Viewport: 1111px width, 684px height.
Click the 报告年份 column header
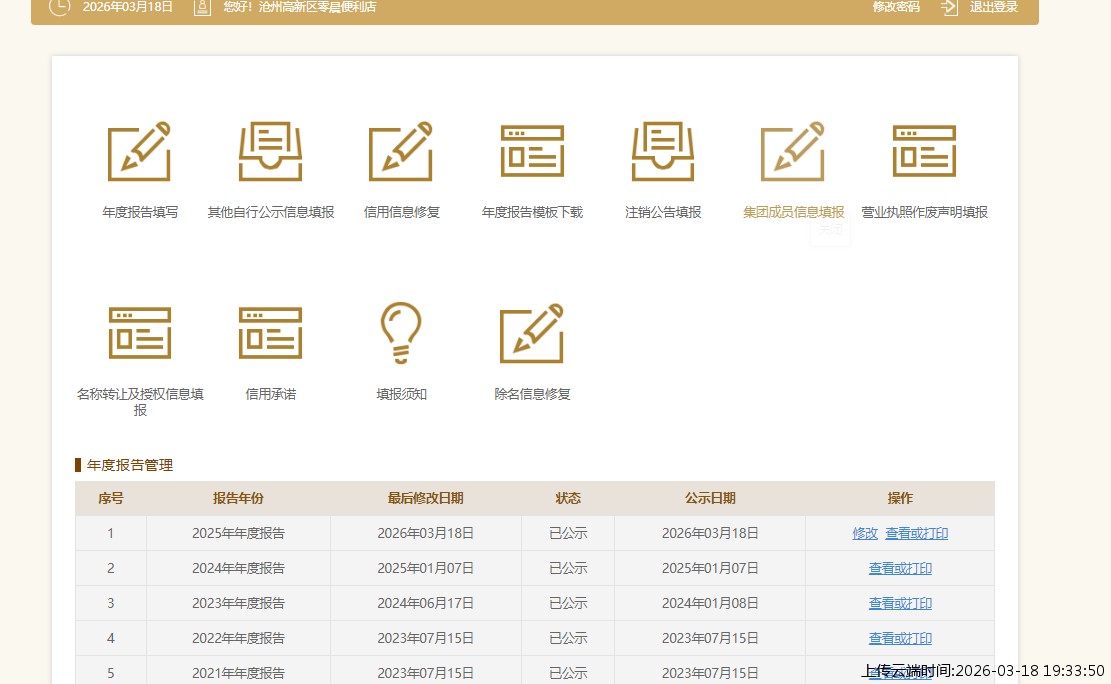[238, 499]
